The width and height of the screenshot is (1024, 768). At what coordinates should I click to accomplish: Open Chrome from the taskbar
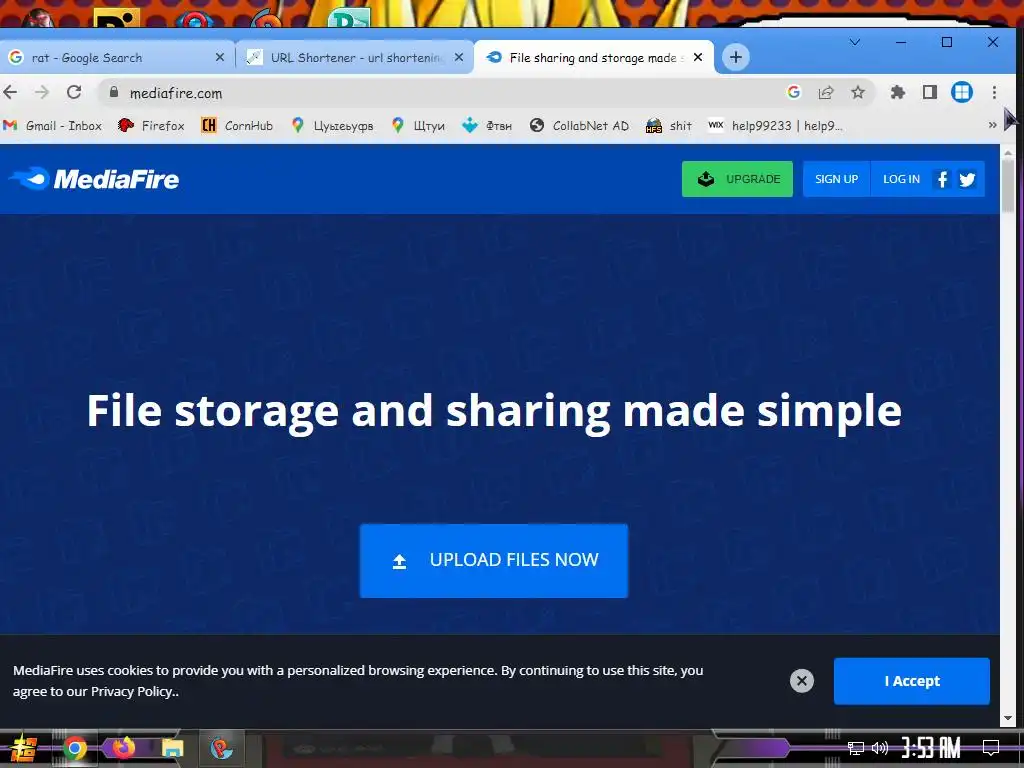(74, 748)
